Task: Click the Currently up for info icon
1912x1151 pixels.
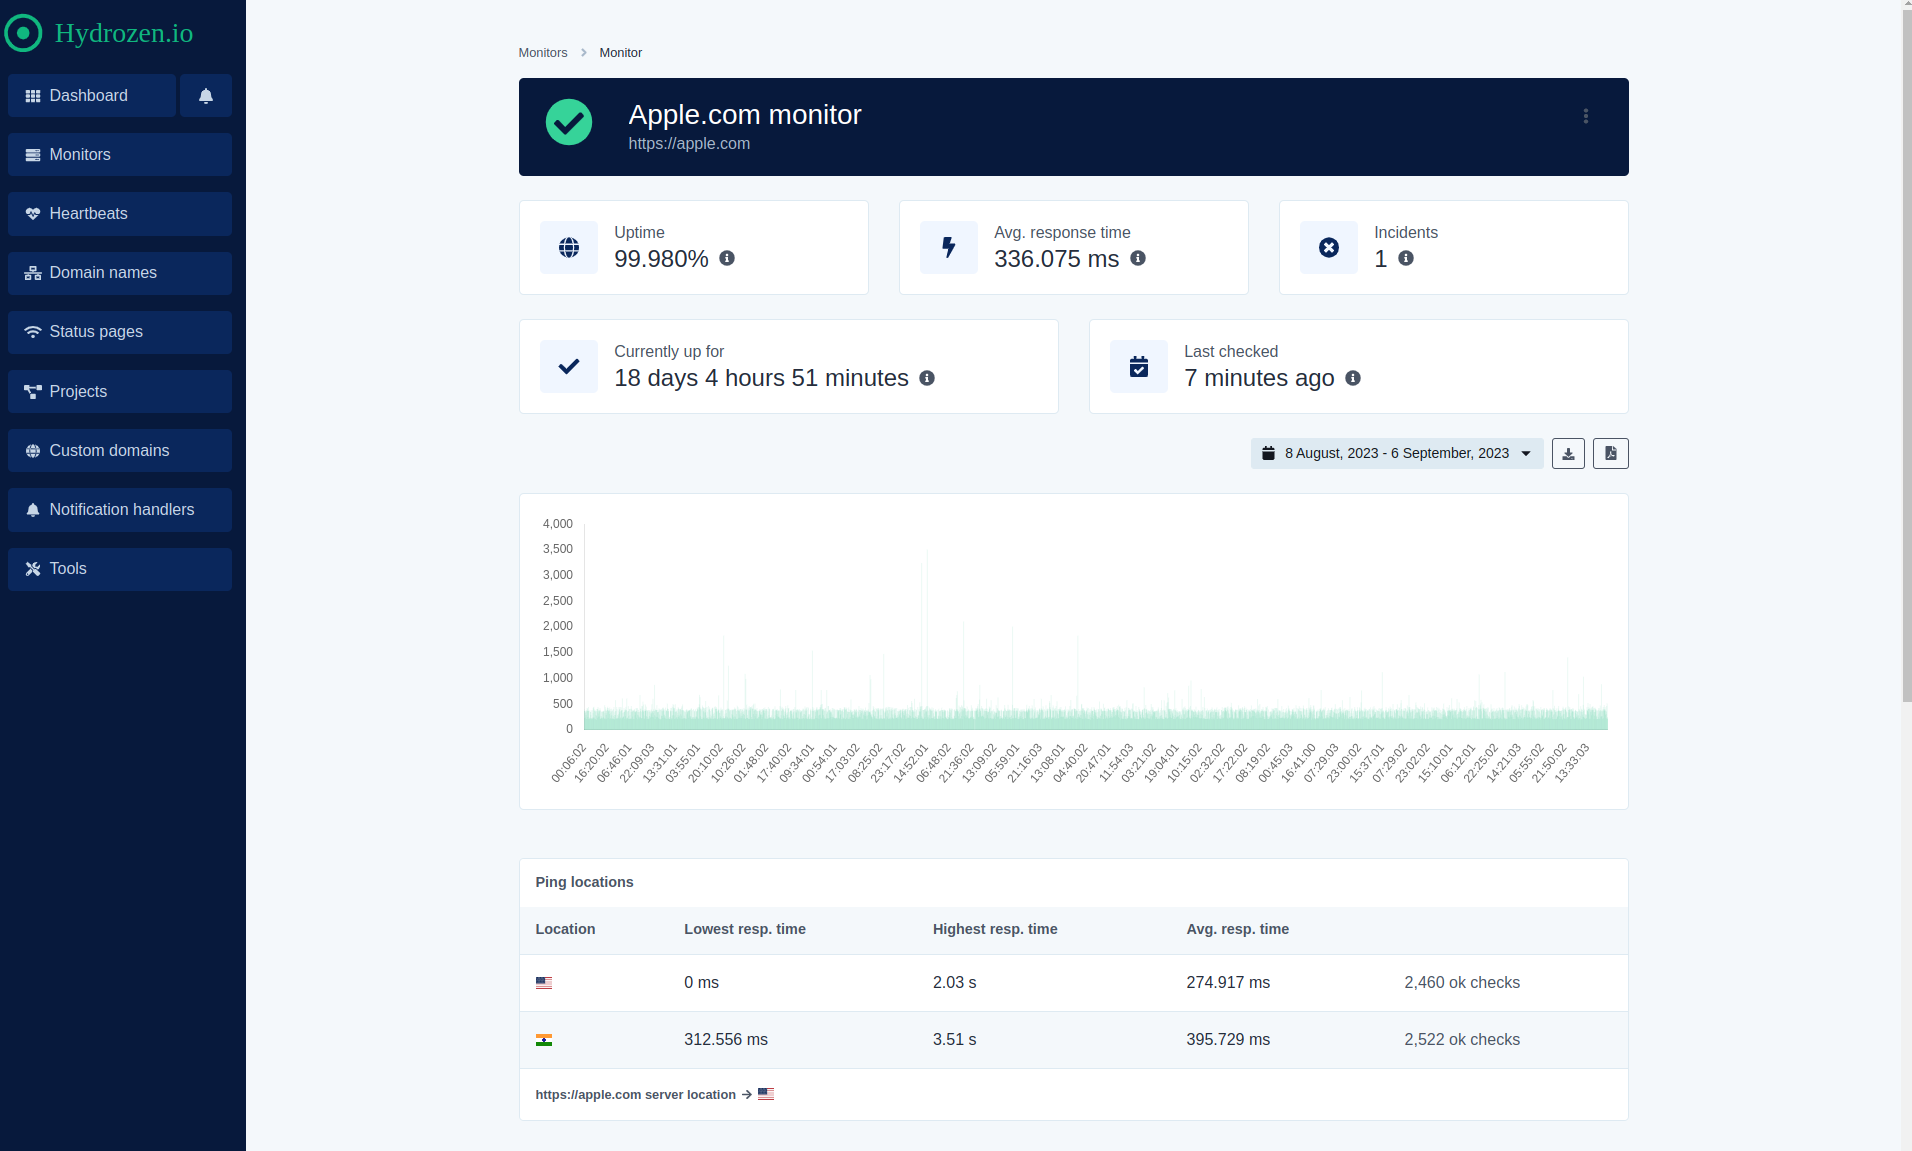Action: coord(927,378)
